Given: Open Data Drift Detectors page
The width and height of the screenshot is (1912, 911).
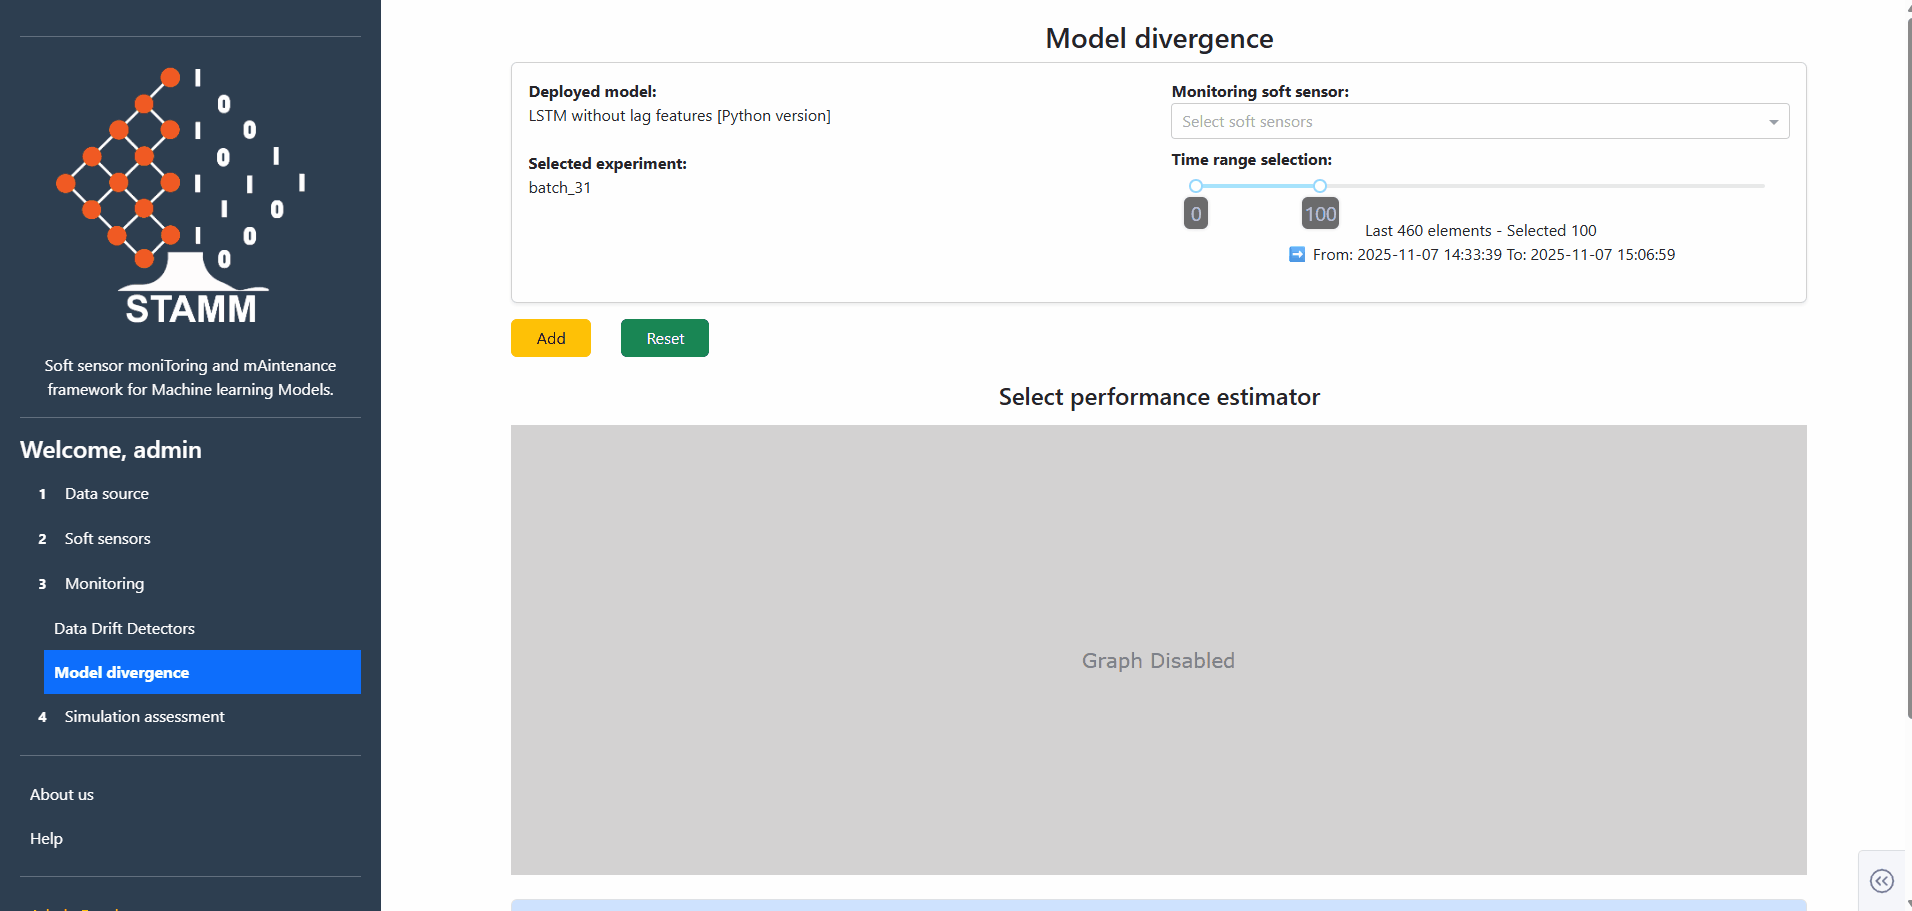Looking at the screenshot, I should coord(124,628).
